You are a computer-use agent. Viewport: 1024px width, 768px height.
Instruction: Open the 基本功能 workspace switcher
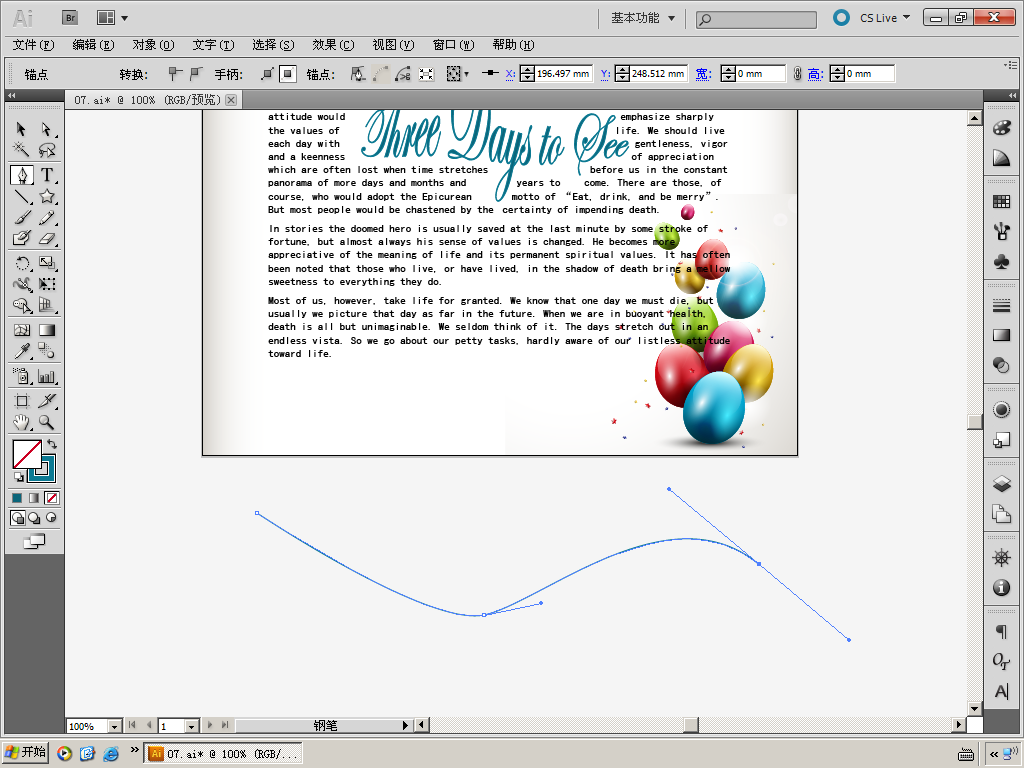click(x=643, y=18)
